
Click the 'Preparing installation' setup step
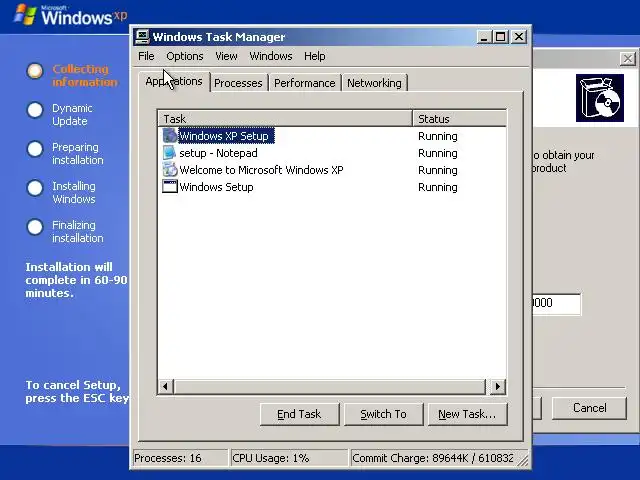(x=65, y=153)
